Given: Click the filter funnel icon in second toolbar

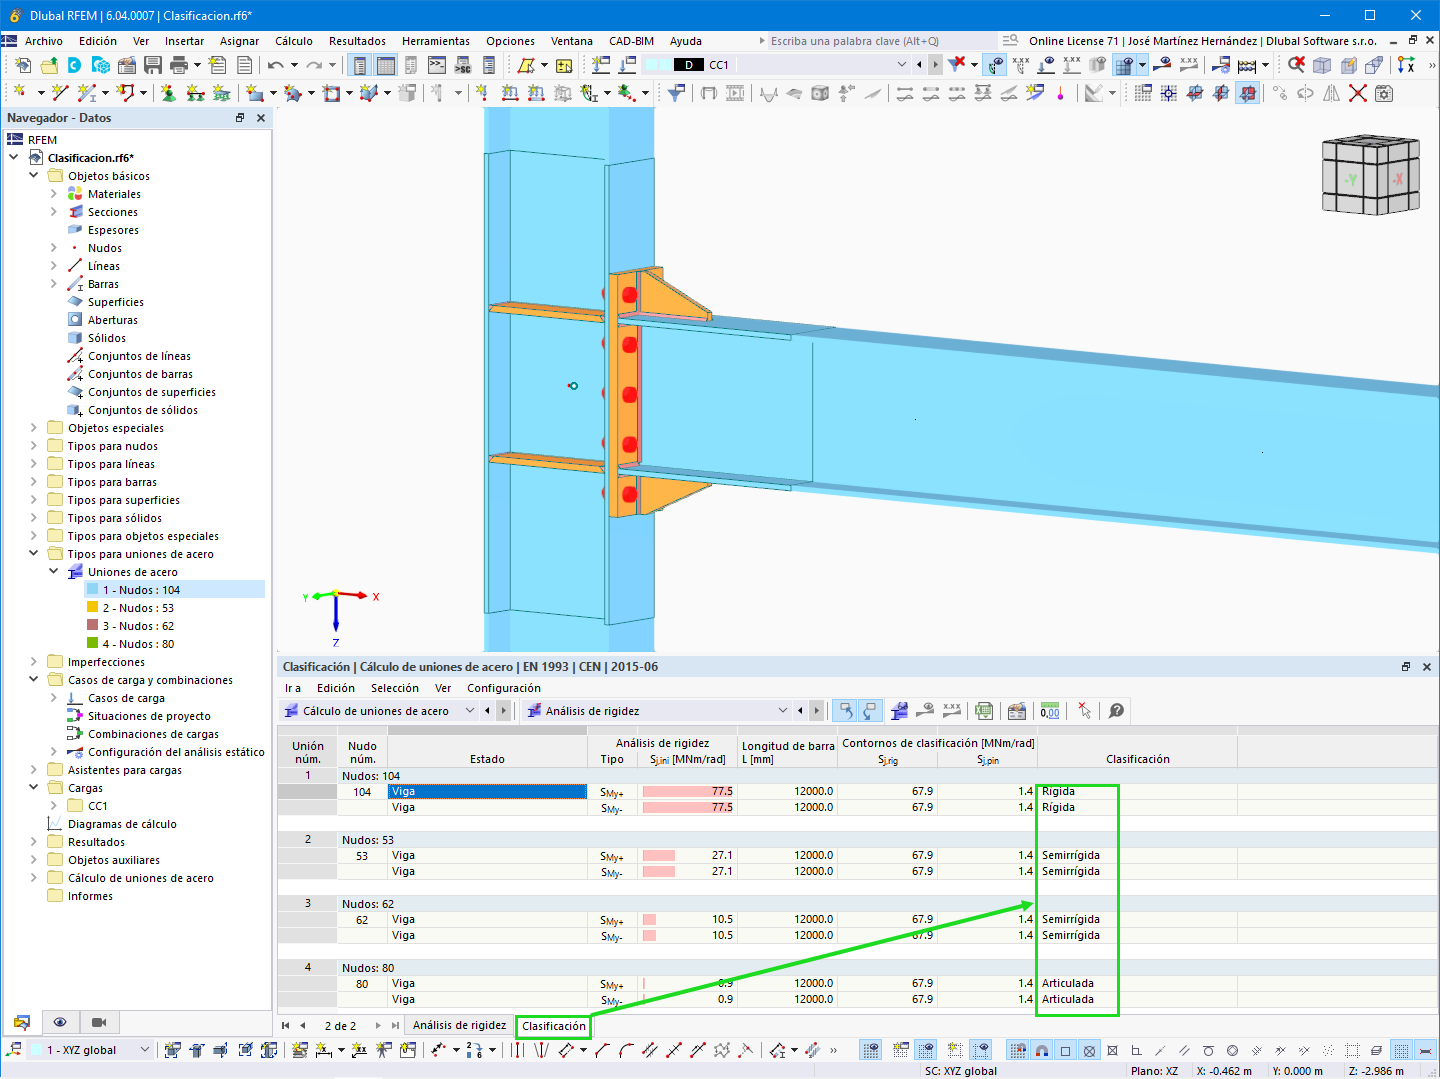Looking at the screenshot, I should (x=677, y=93).
